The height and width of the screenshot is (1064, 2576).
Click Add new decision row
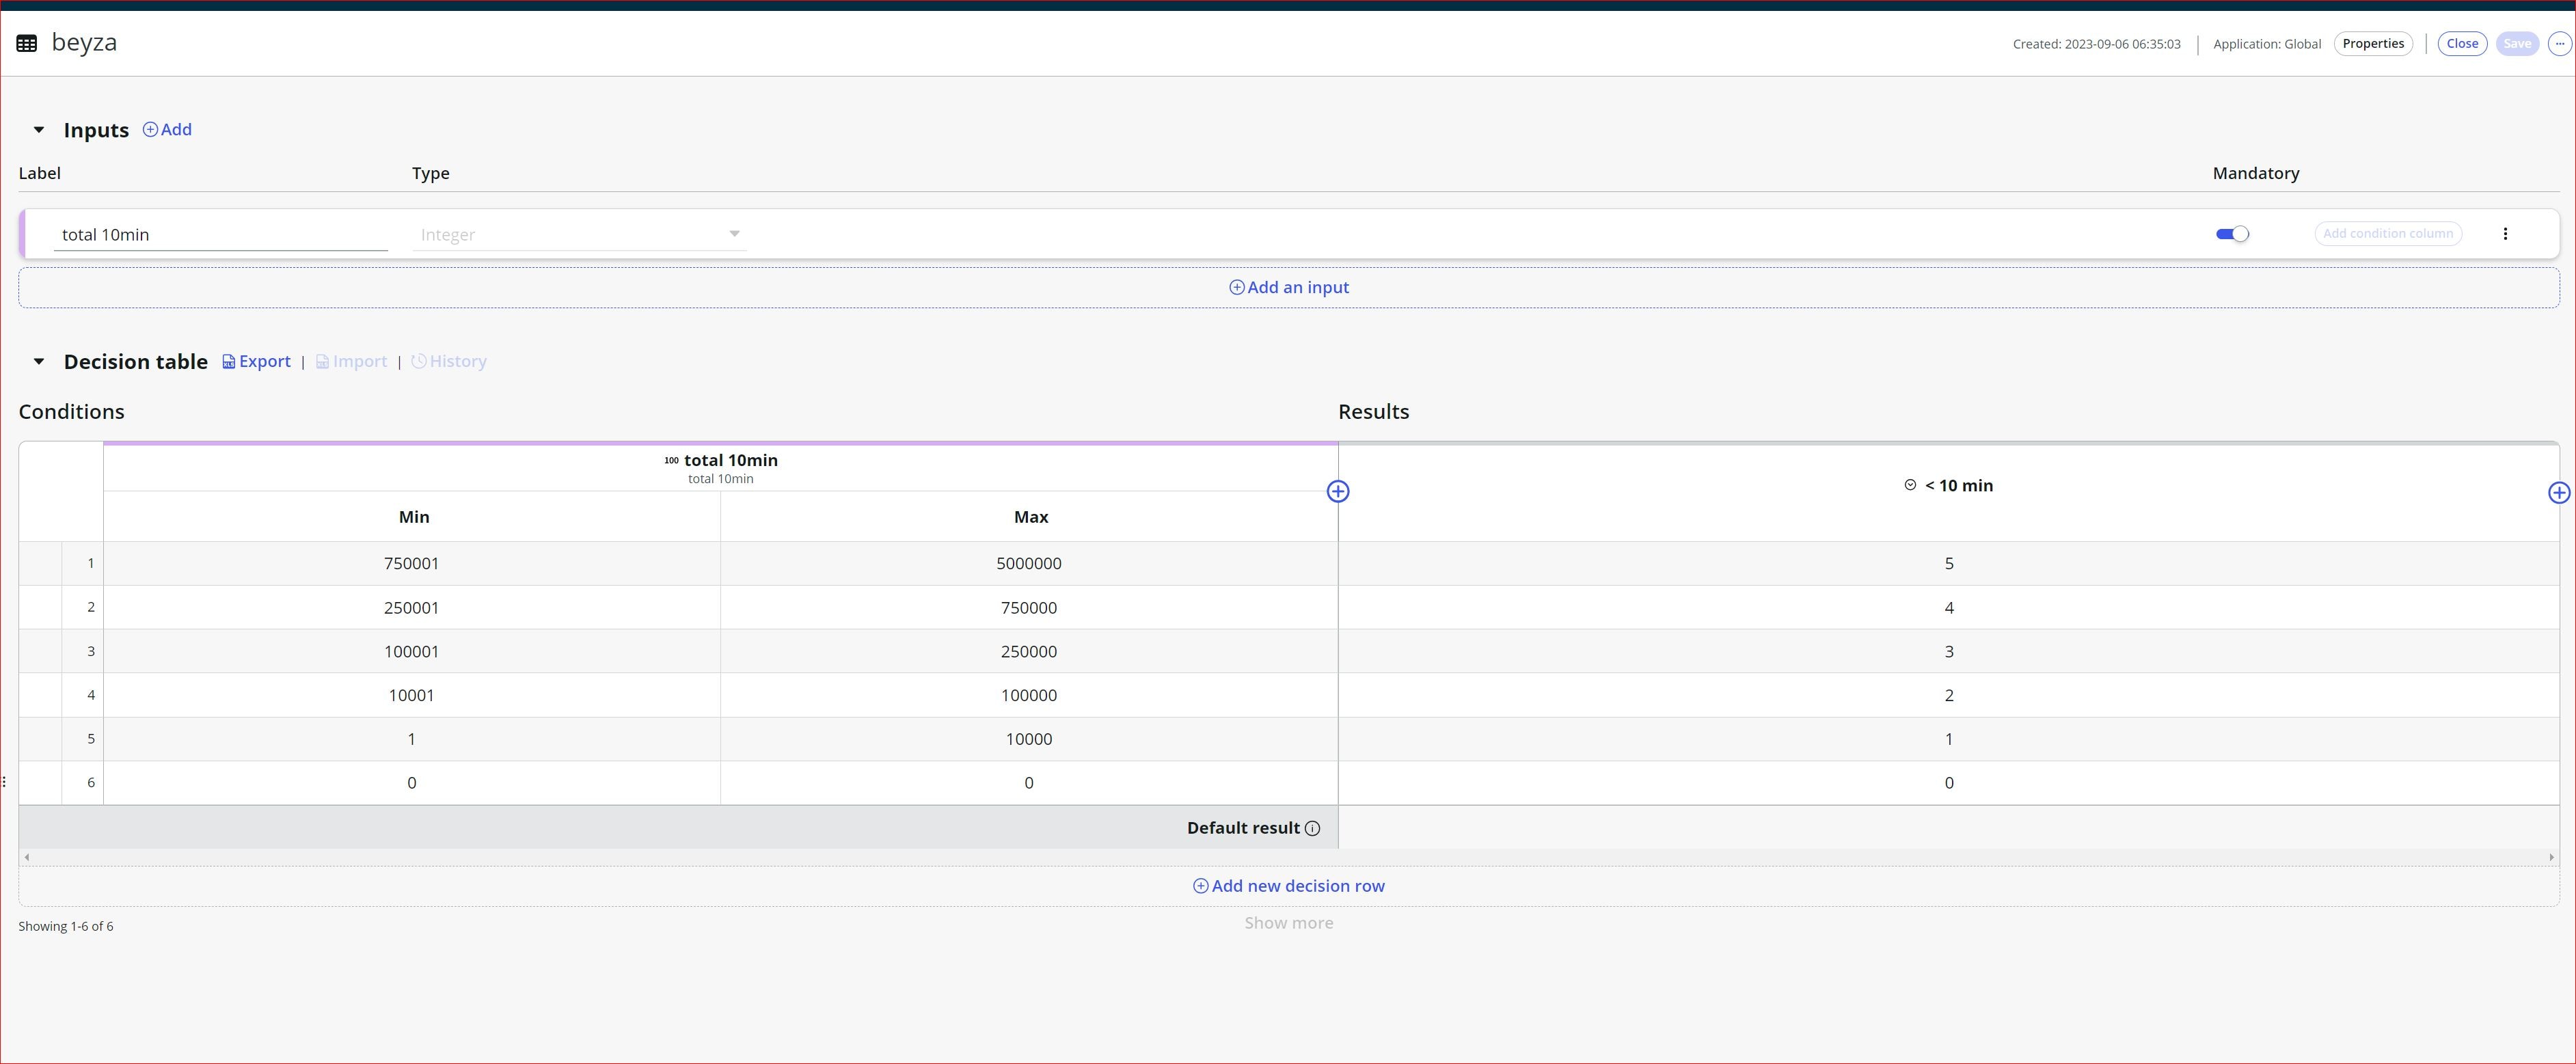(1288, 885)
